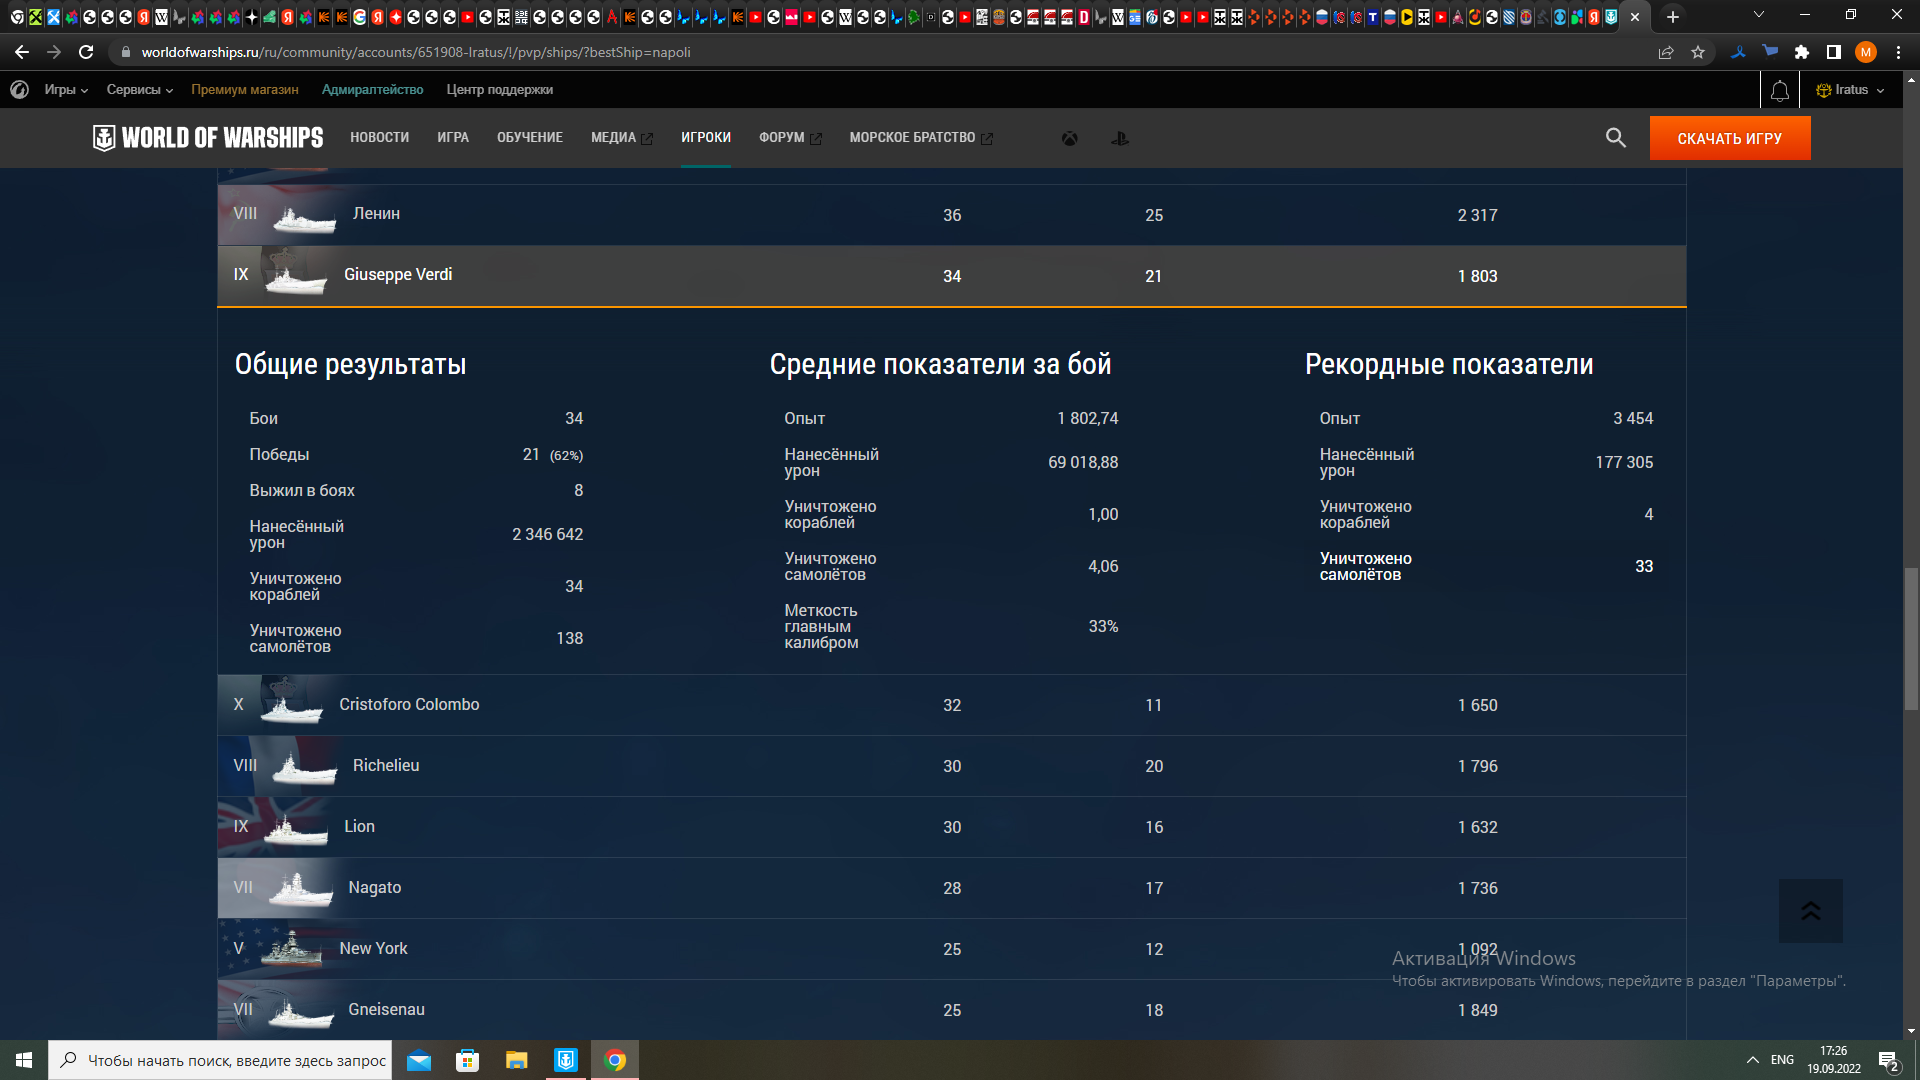Viewport: 1920px width, 1080px height.
Task: Open the ОБУЧЕНИЕ menu item
Action: point(530,138)
